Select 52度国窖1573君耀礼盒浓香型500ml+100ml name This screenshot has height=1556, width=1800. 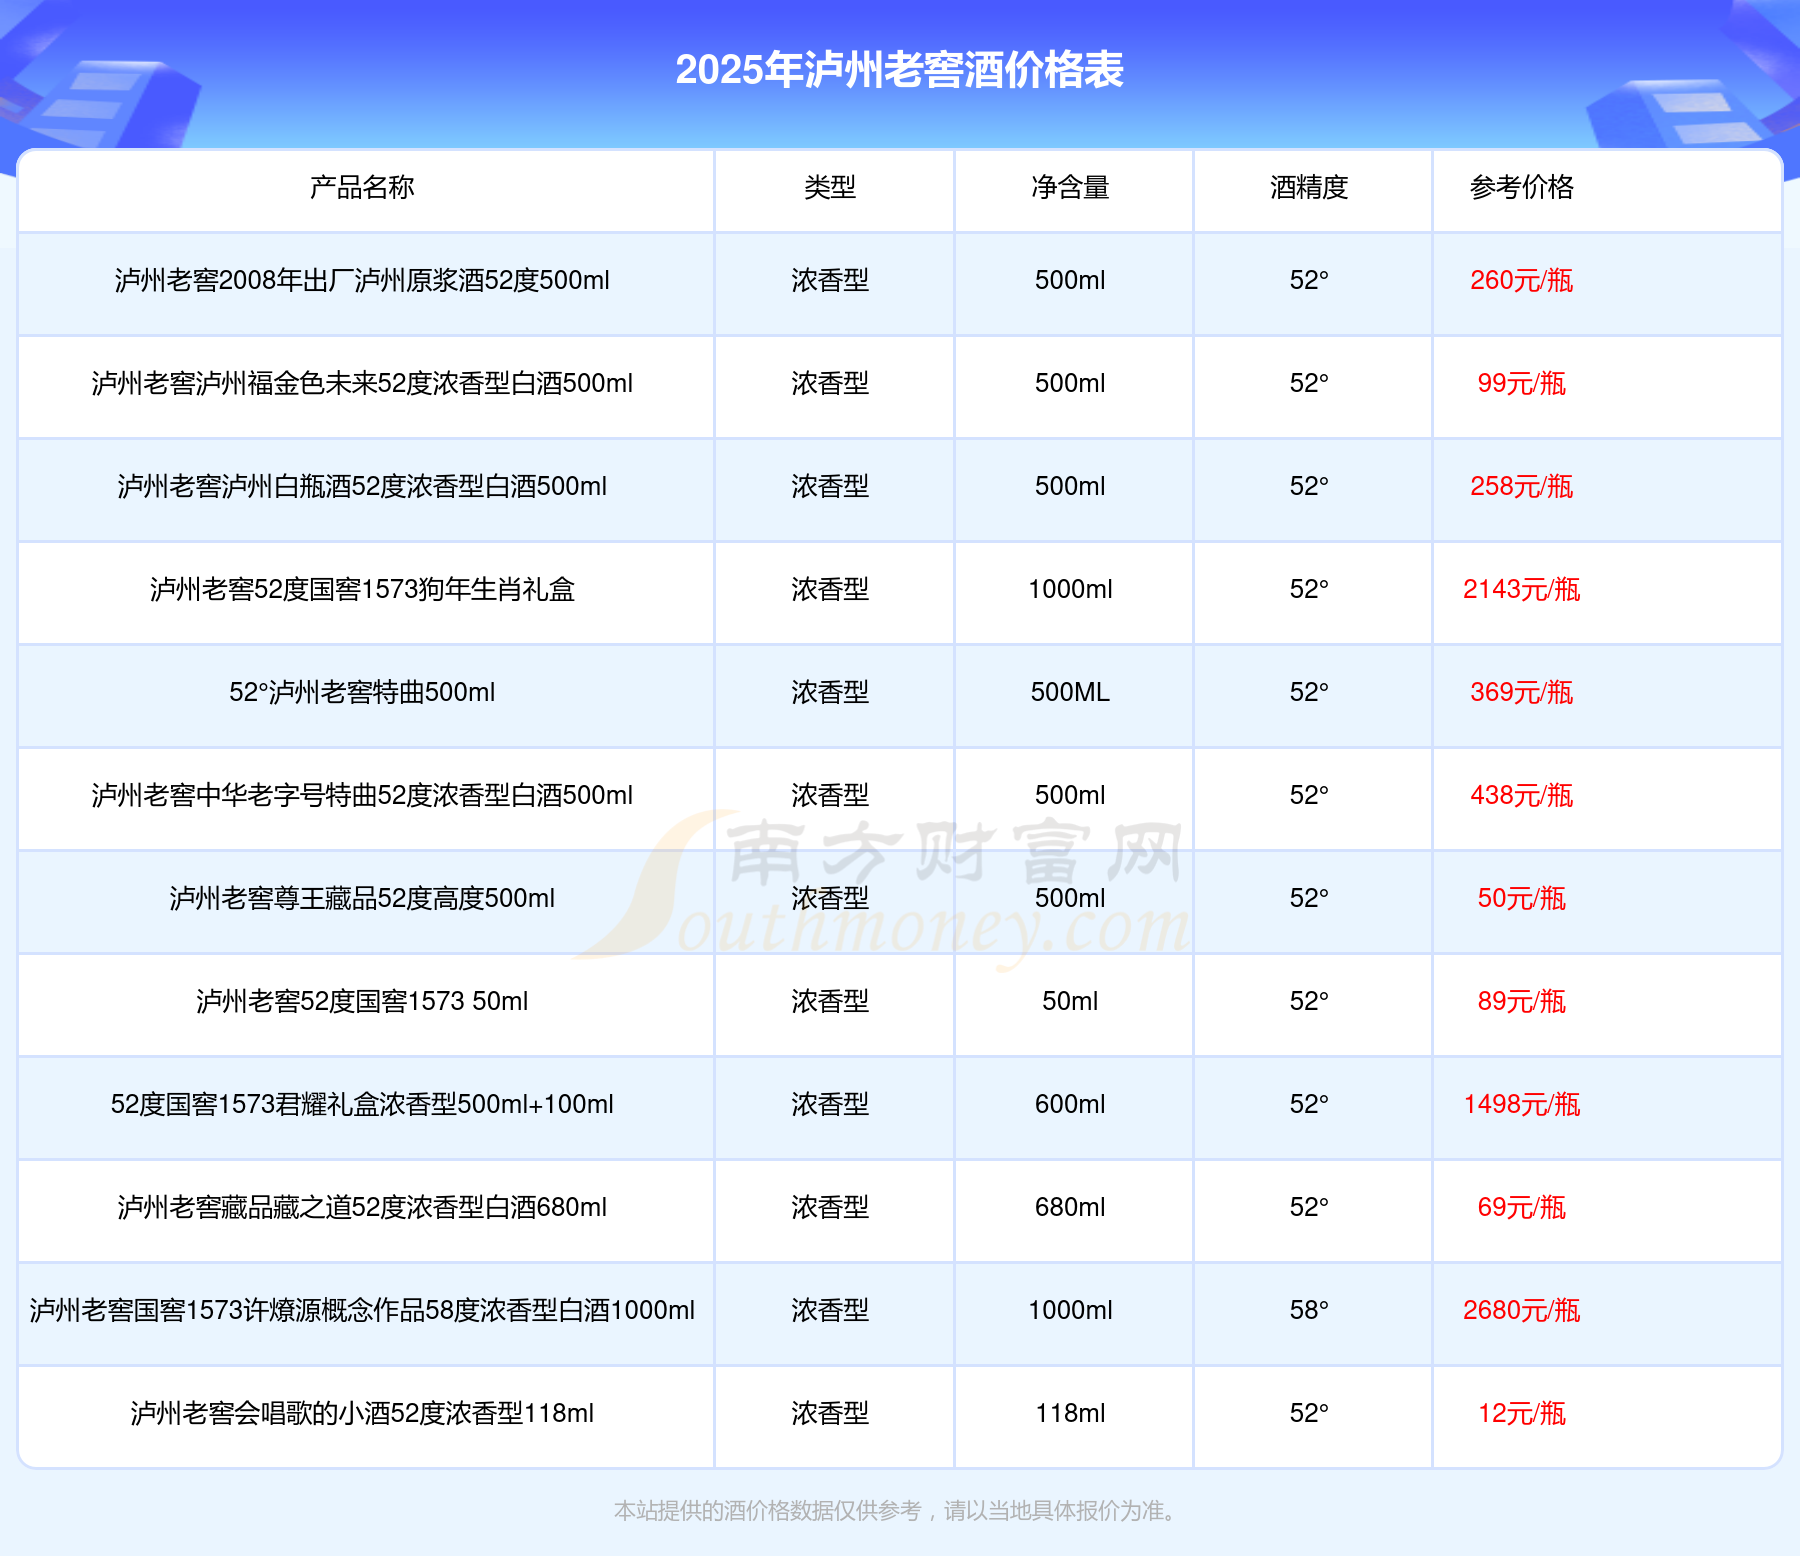coord(362,1105)
